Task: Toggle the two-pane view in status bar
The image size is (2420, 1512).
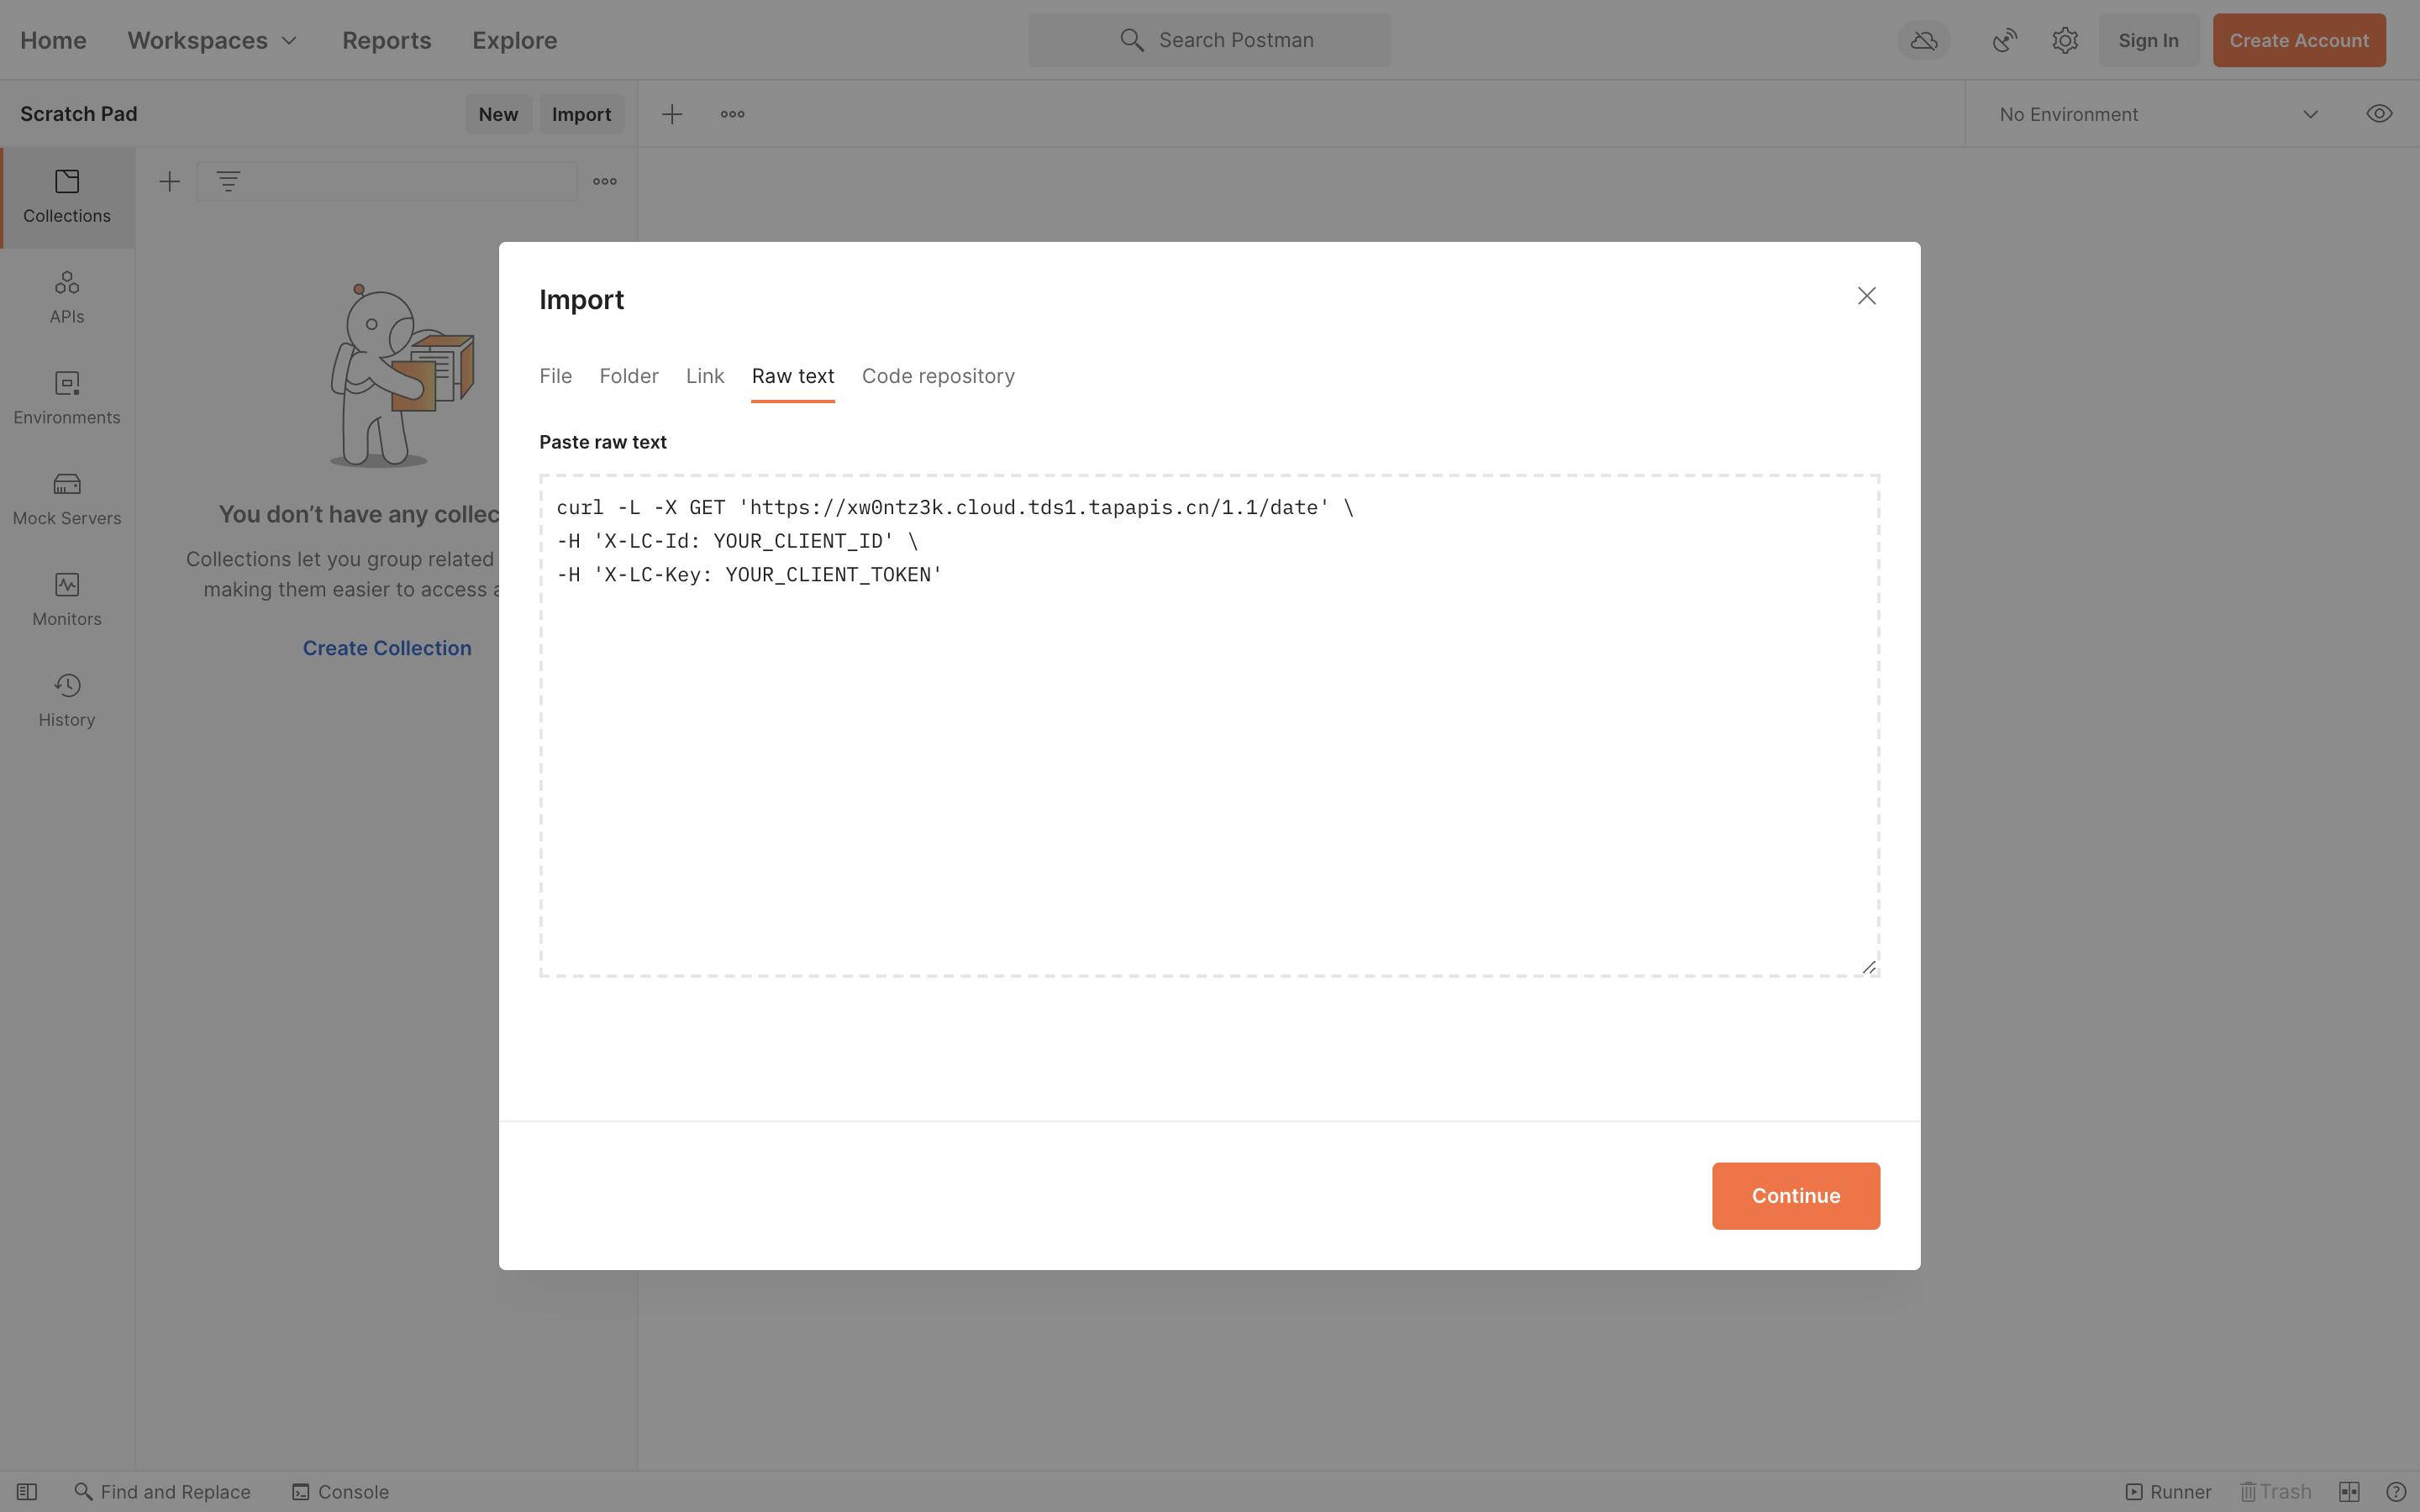Action: pos(2349,1490)
